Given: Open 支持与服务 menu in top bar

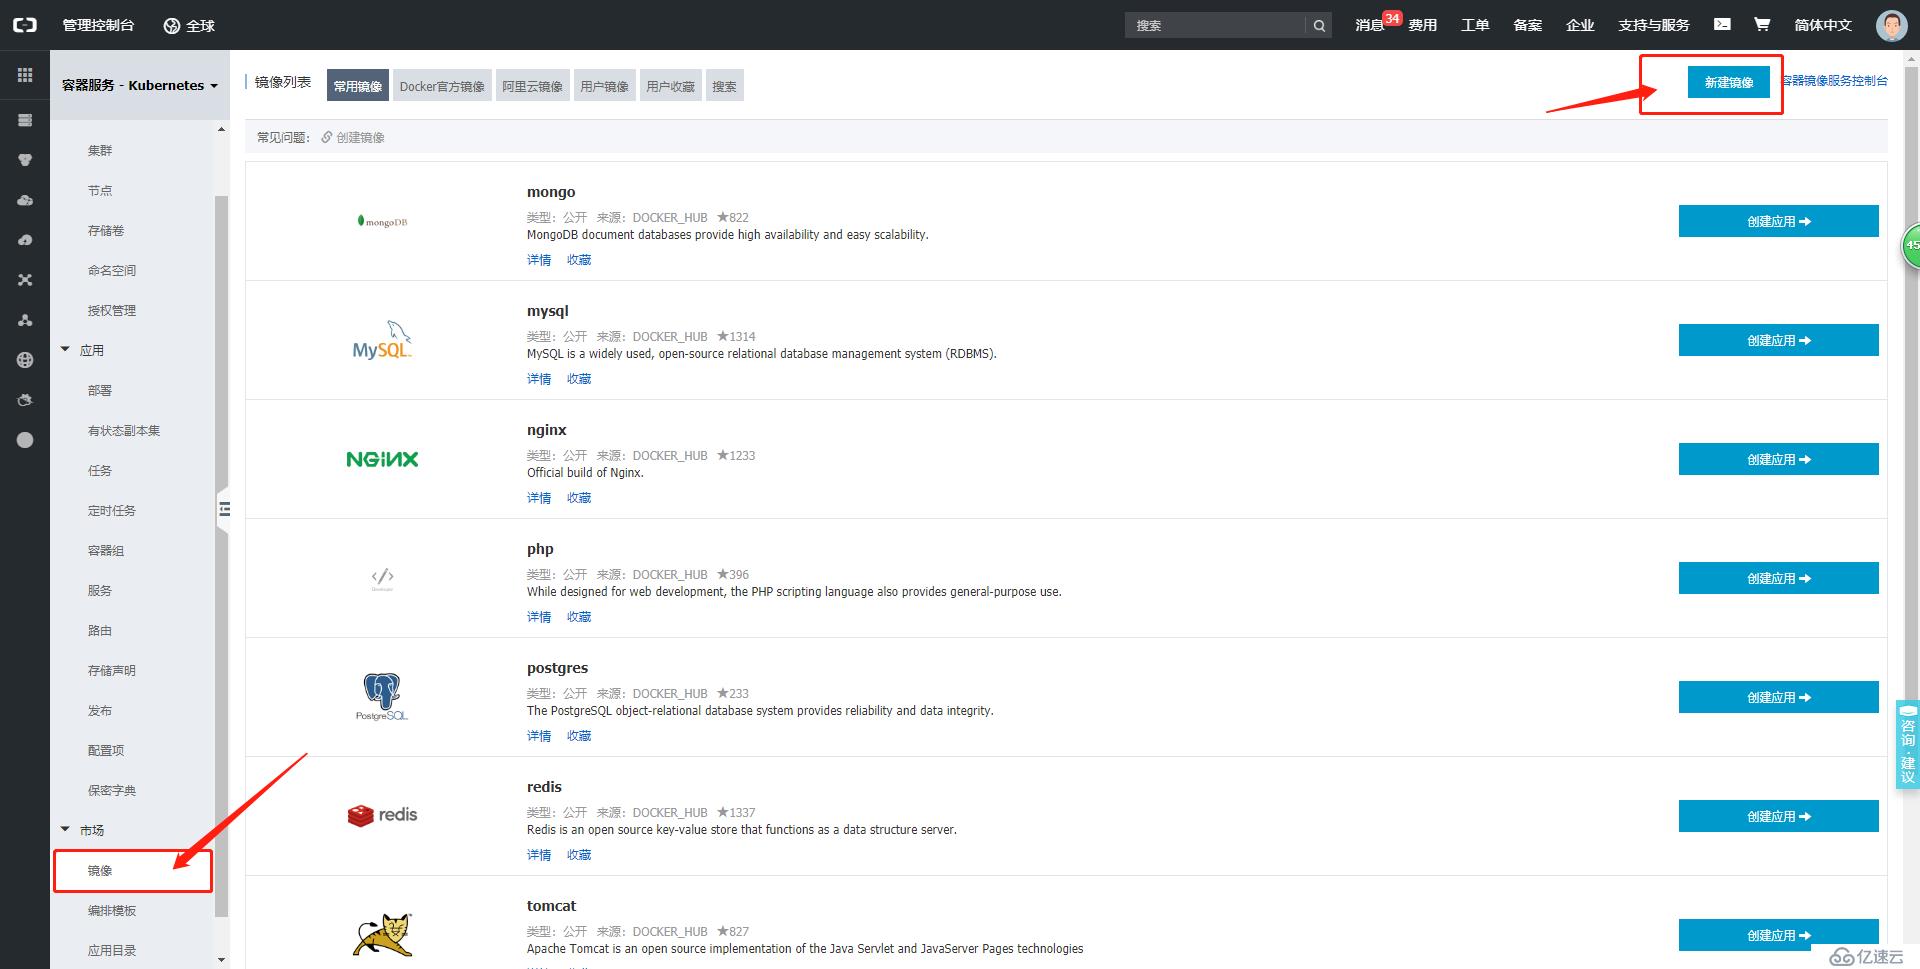Looking at the screenshot, I should click(x=1654, y=25).
